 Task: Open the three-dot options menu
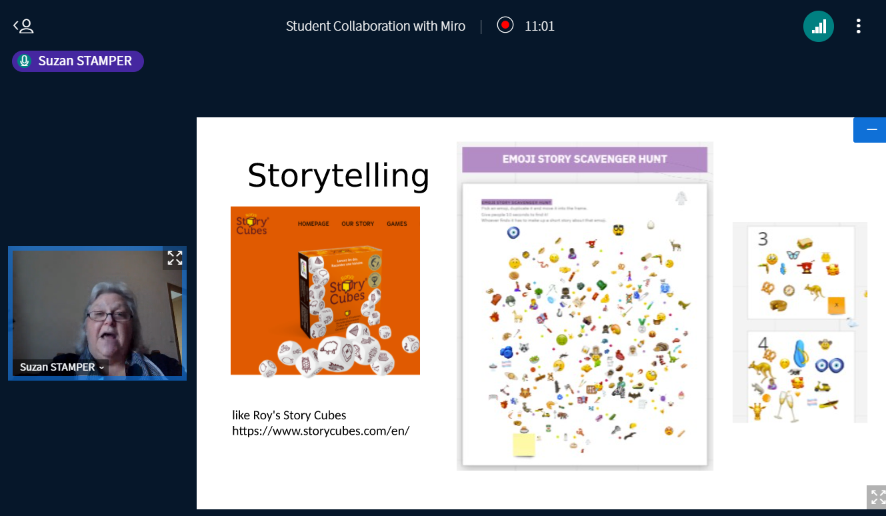click(858, 26)
